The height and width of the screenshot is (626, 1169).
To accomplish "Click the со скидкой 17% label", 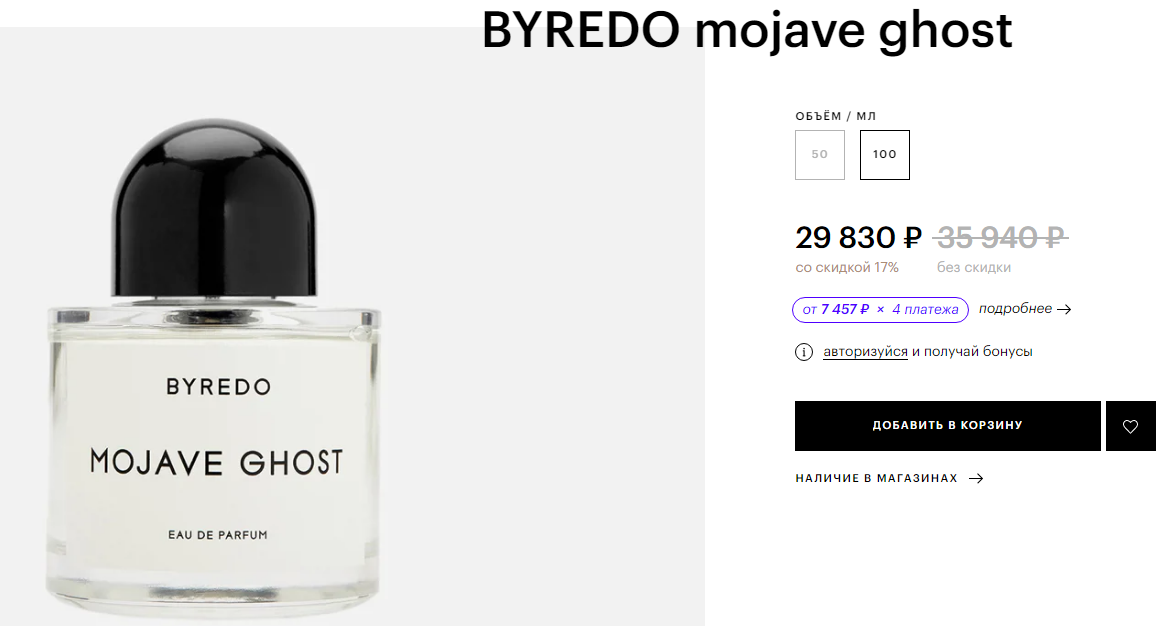I will tap(847, 268).
